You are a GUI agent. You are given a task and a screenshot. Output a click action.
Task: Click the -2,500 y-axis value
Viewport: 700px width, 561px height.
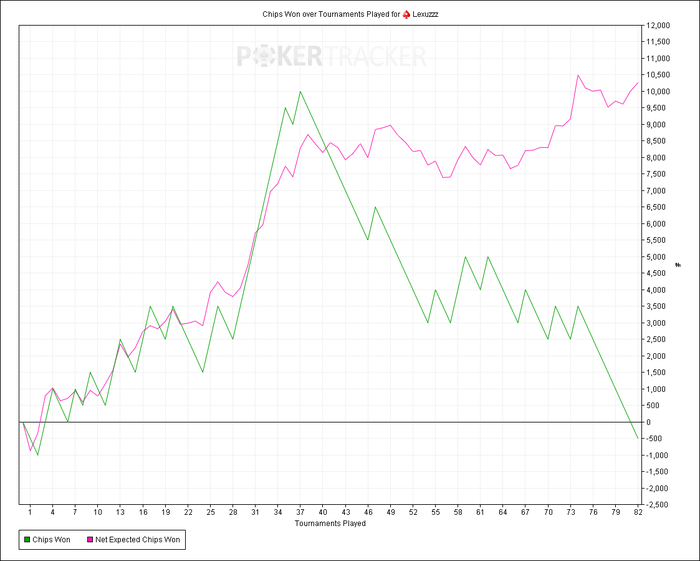(658, 505)
